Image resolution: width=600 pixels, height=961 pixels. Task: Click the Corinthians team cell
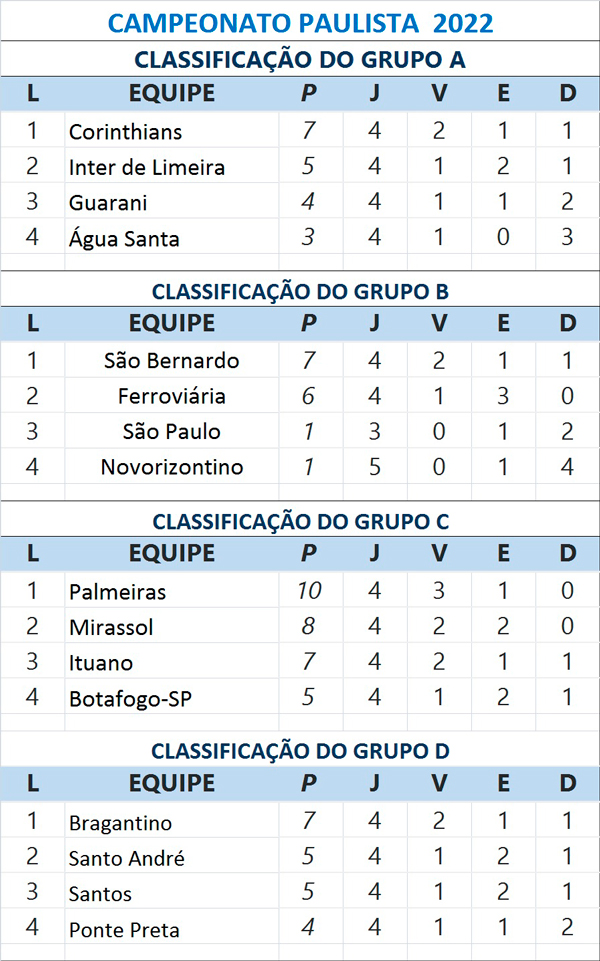[x=126, y=131]
